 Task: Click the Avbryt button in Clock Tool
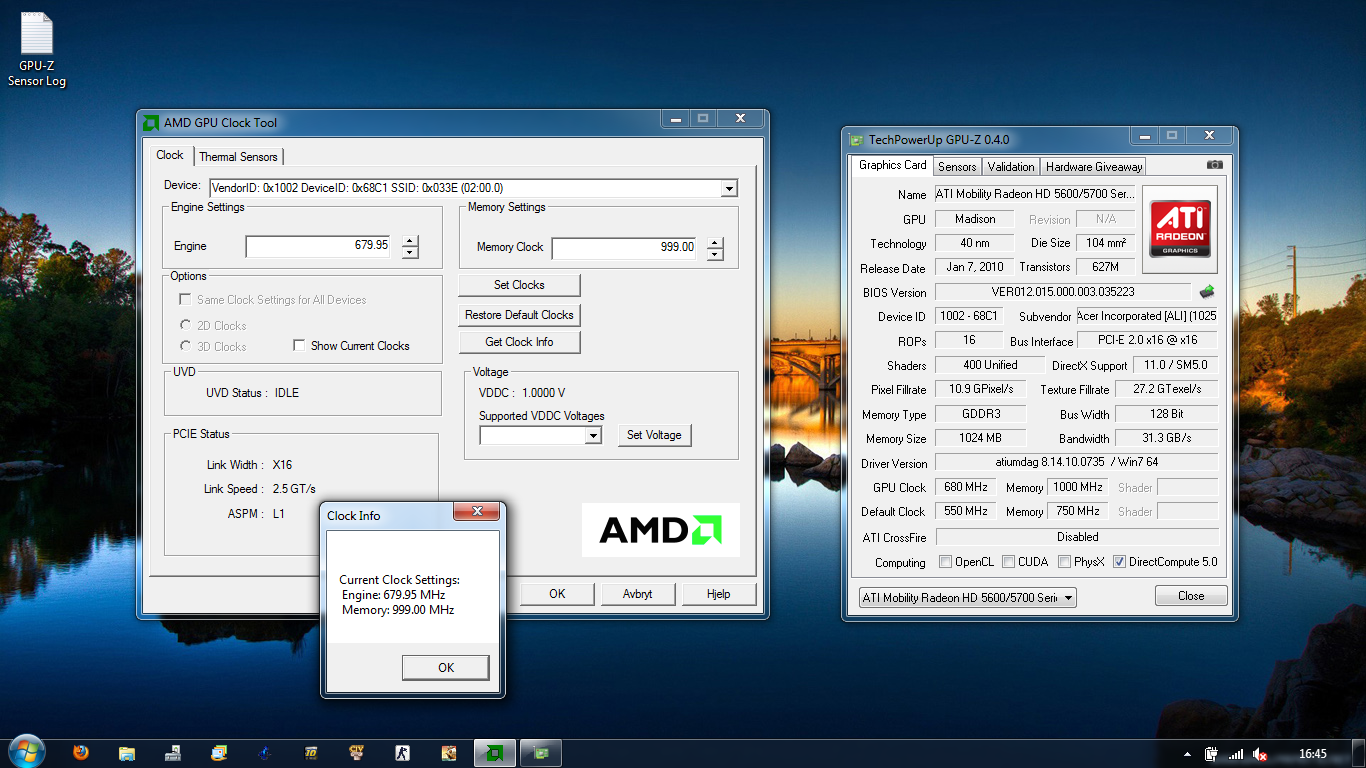(638, 594)
